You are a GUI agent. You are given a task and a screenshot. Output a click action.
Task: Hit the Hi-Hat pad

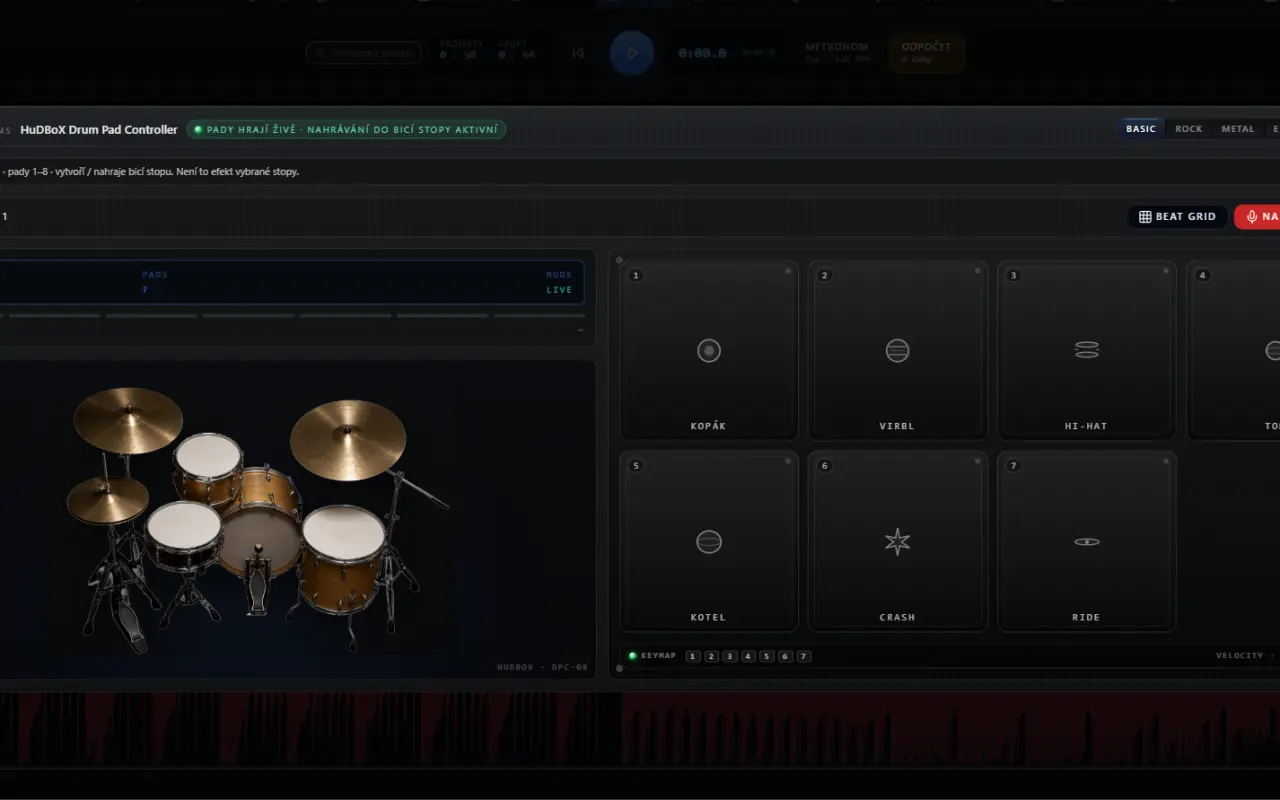click(1087, 351)
